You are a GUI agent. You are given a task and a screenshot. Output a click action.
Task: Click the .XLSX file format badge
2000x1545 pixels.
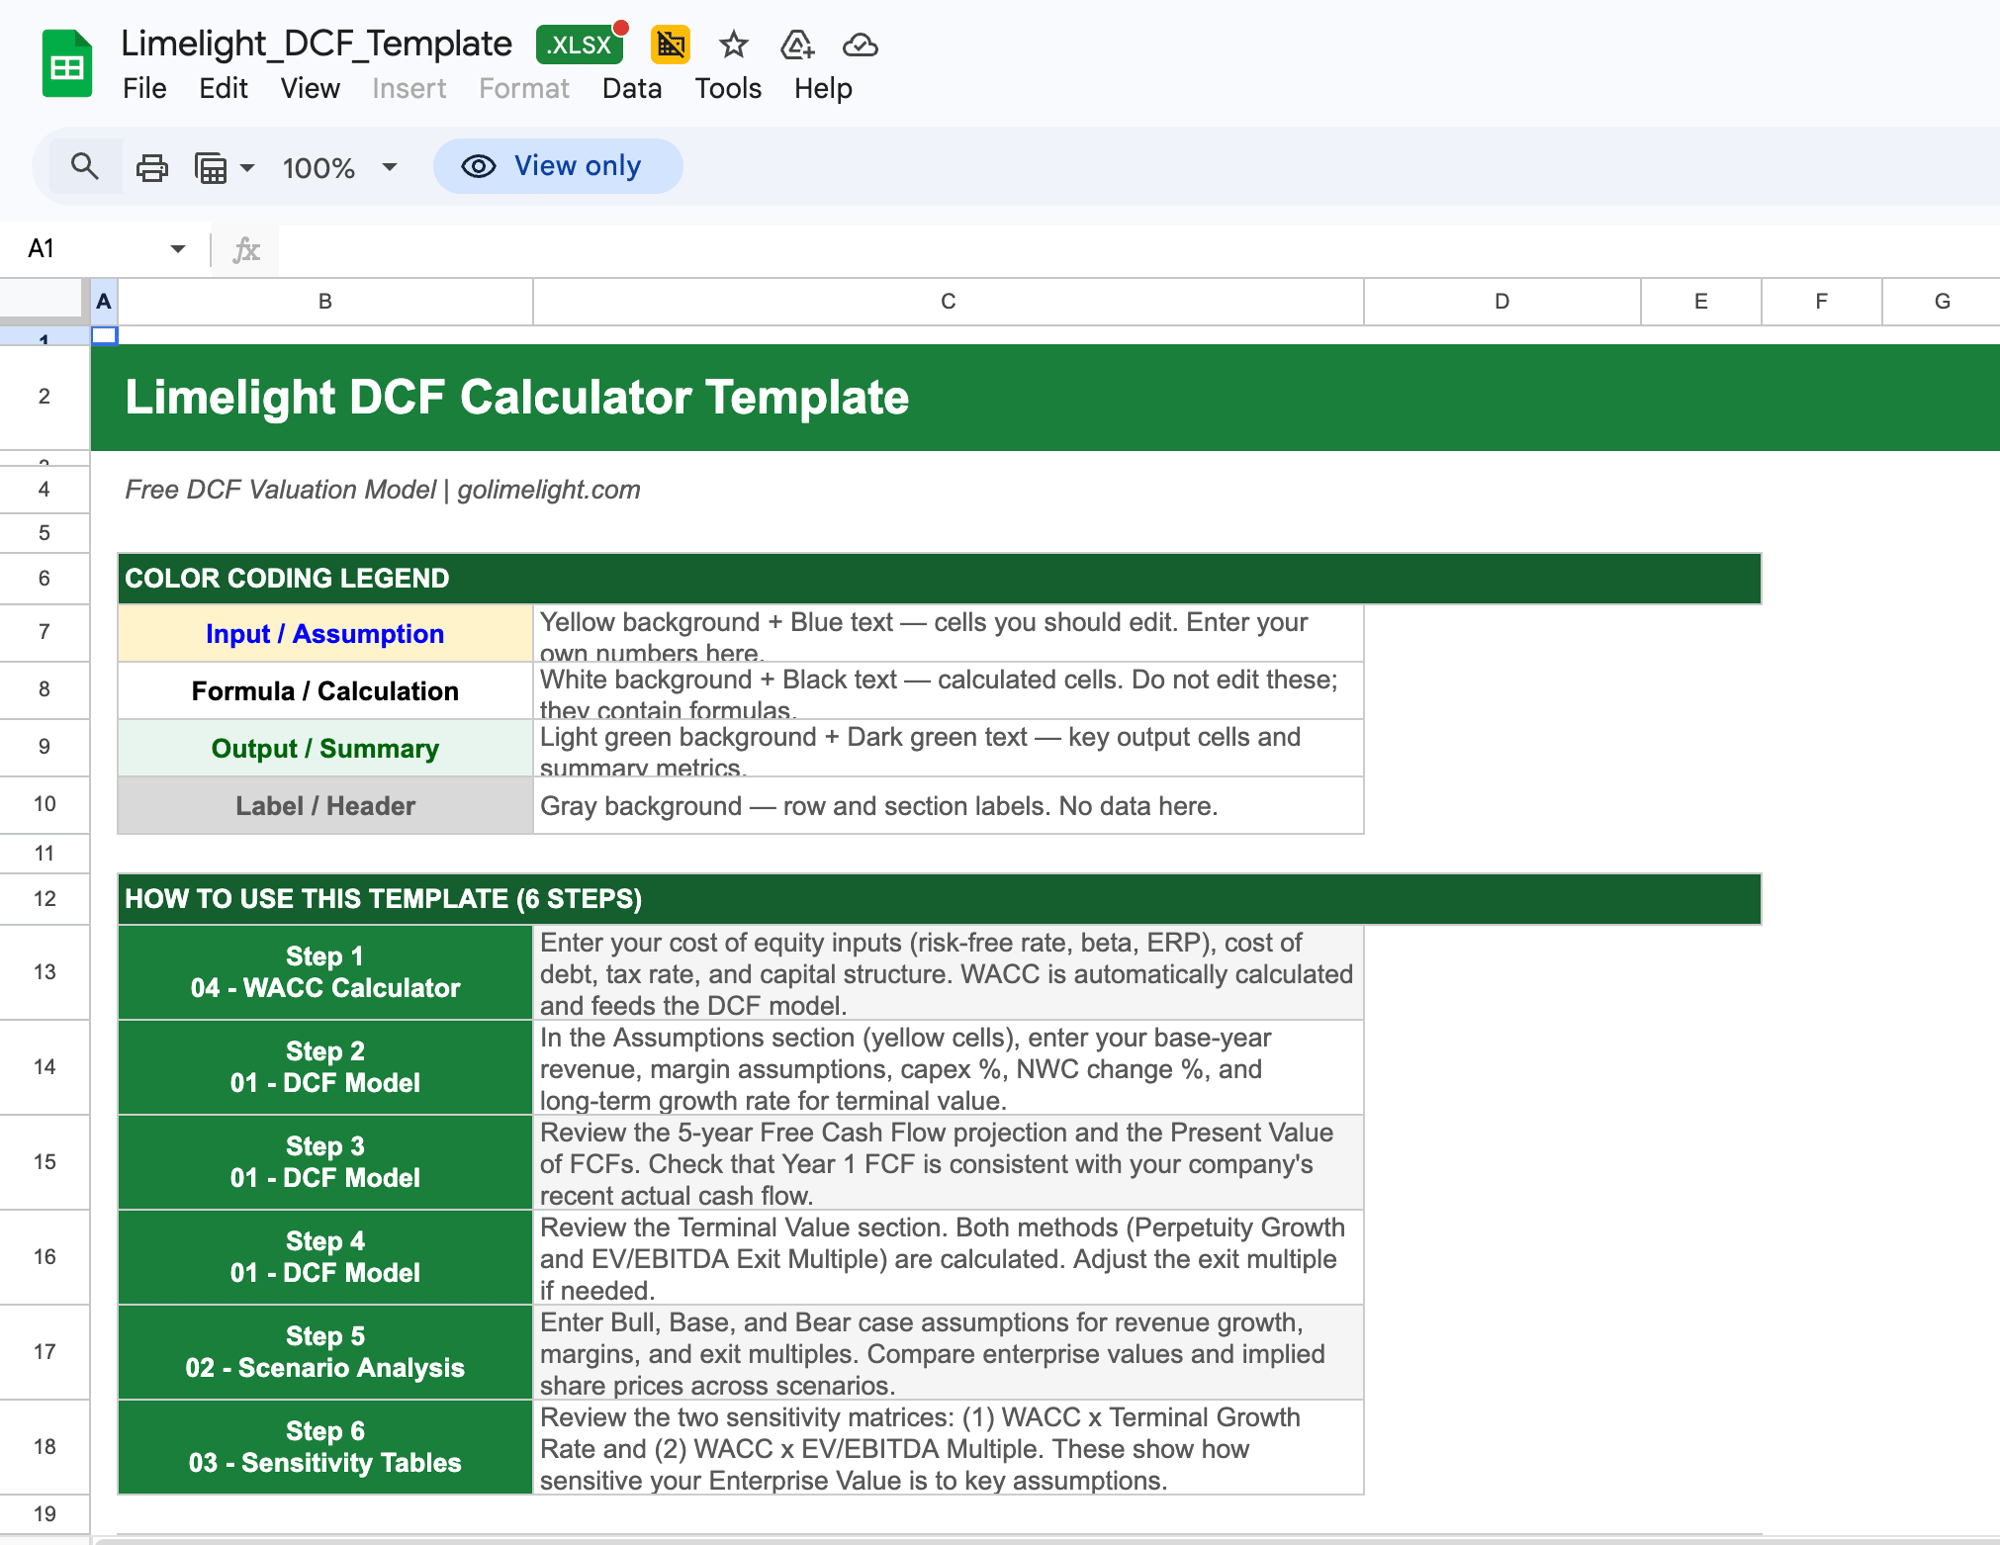coord(580,45)
